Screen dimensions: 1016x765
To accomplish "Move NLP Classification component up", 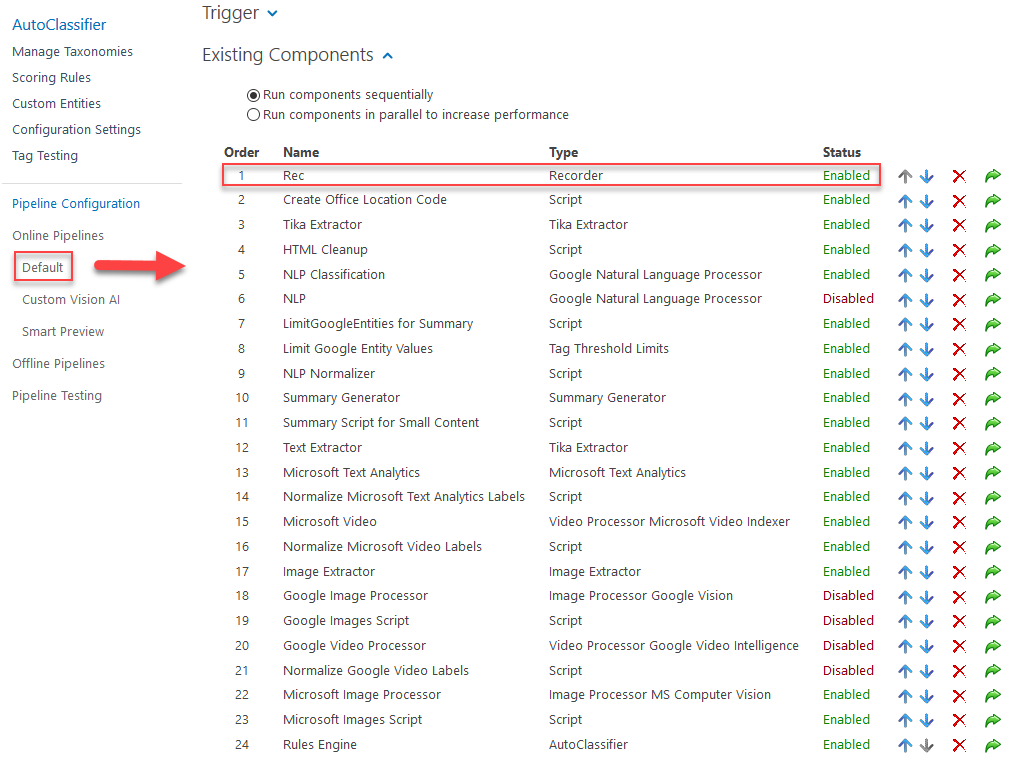I will [x=905, y=275].
